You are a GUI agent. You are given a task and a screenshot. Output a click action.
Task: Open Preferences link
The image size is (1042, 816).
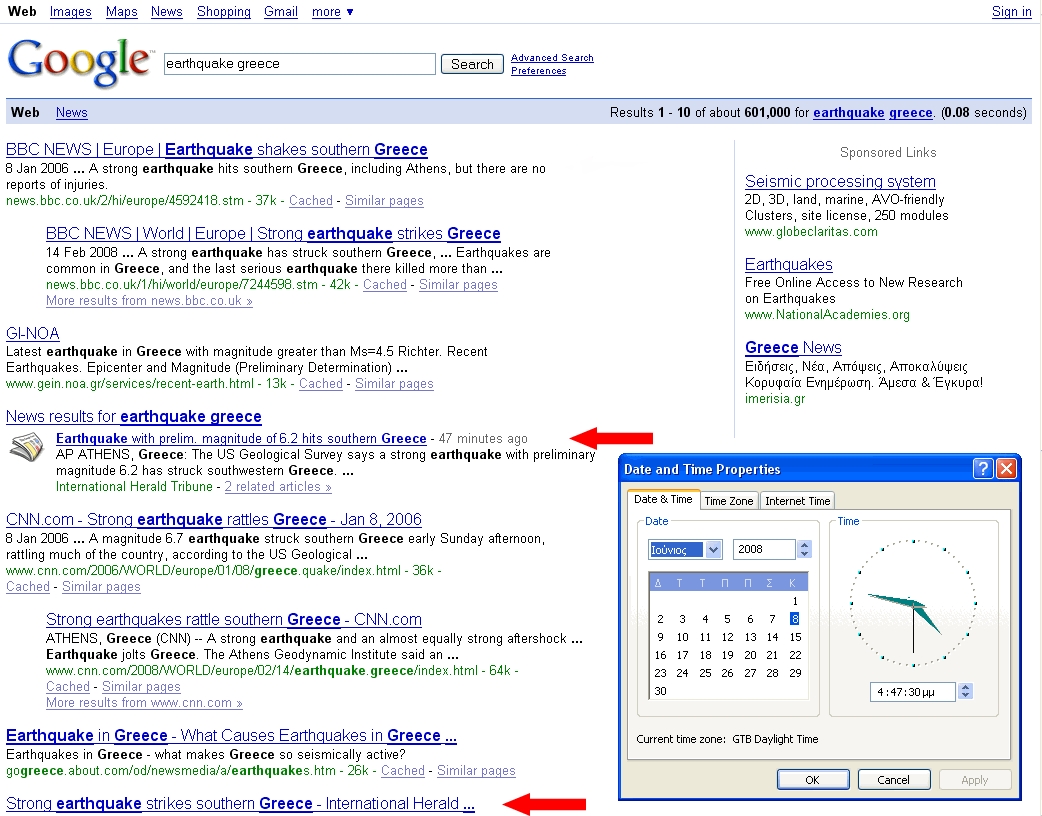pyautogui.click(x=538, y=71)
